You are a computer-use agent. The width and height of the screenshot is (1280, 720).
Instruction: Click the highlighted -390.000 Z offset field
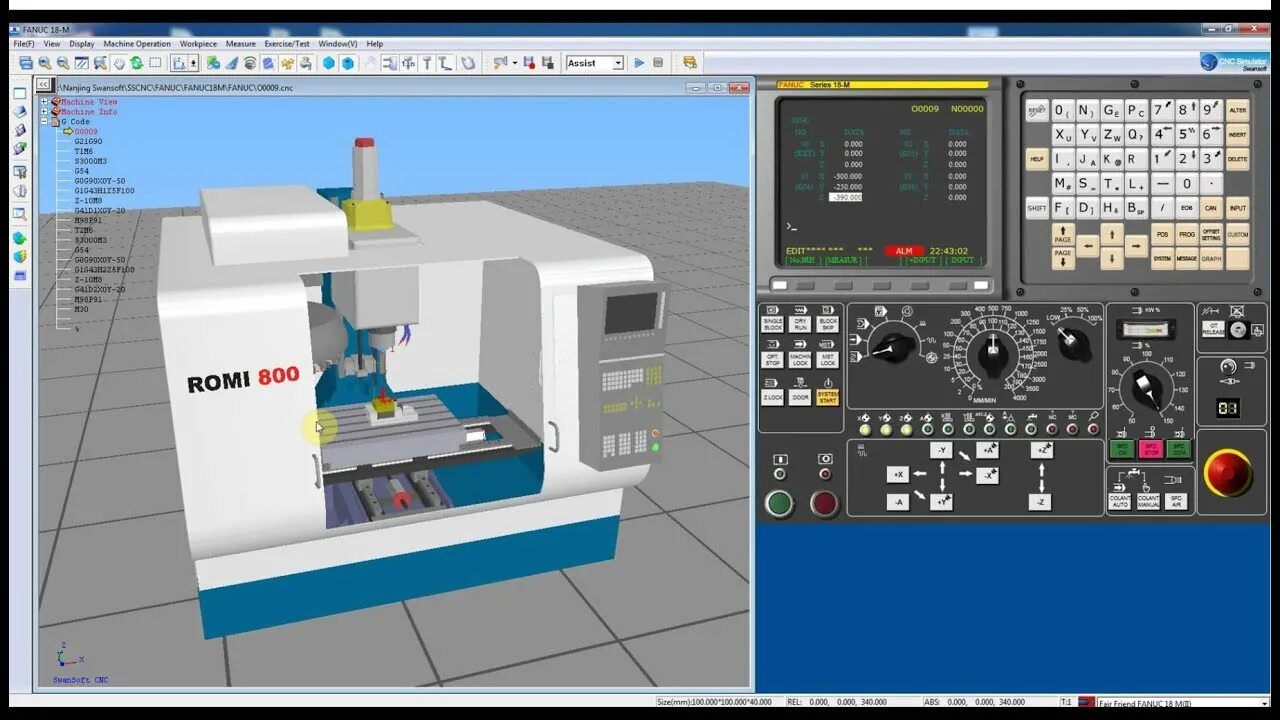click(x=848, y=197)
